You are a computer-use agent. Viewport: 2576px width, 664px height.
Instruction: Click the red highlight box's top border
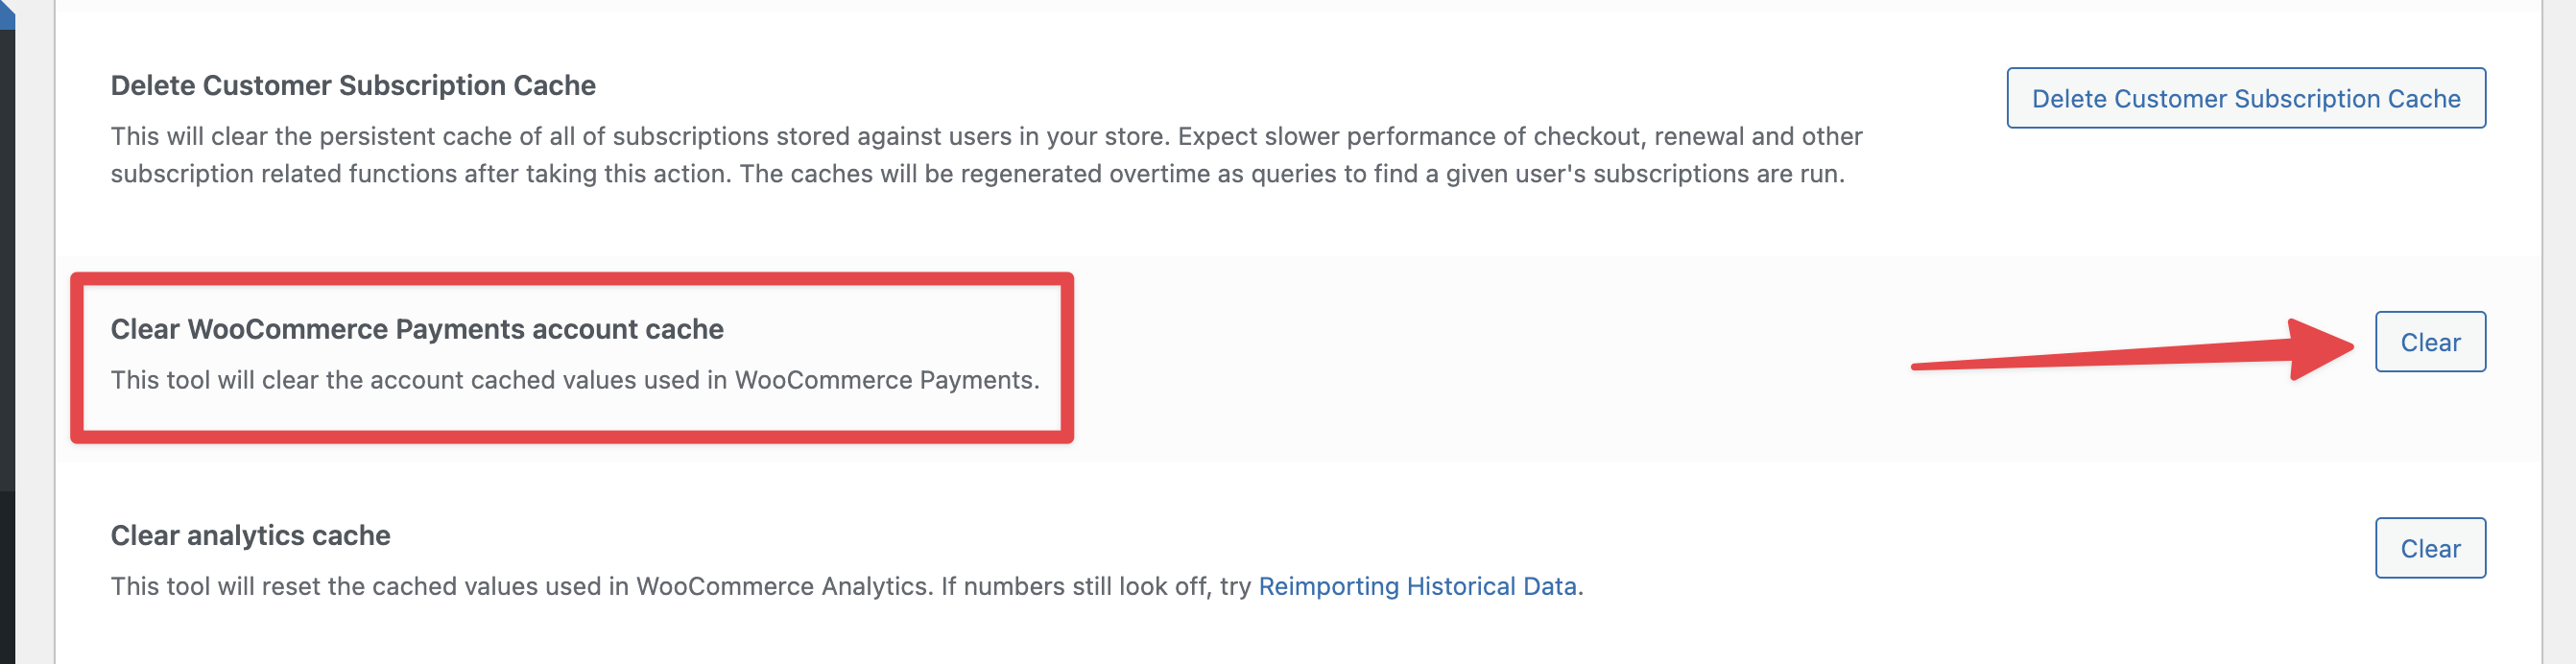pyautogui.click(x=572, y=279)
